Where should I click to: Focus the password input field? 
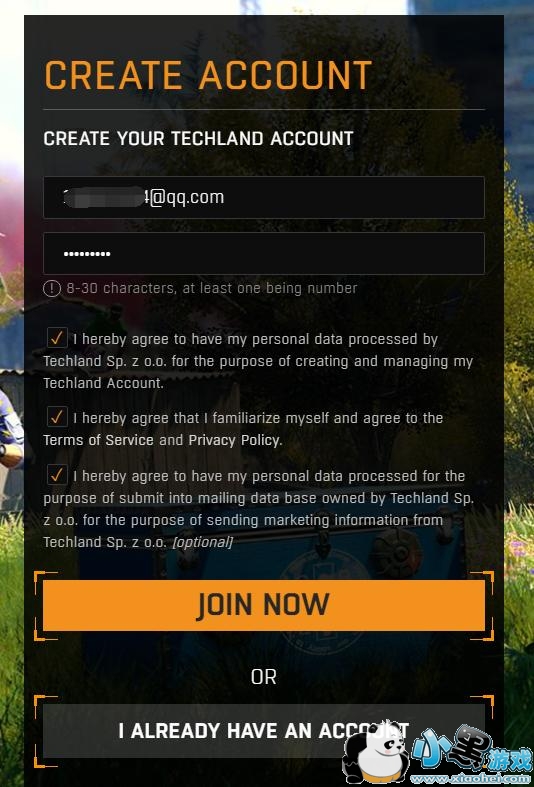point(264,253)
